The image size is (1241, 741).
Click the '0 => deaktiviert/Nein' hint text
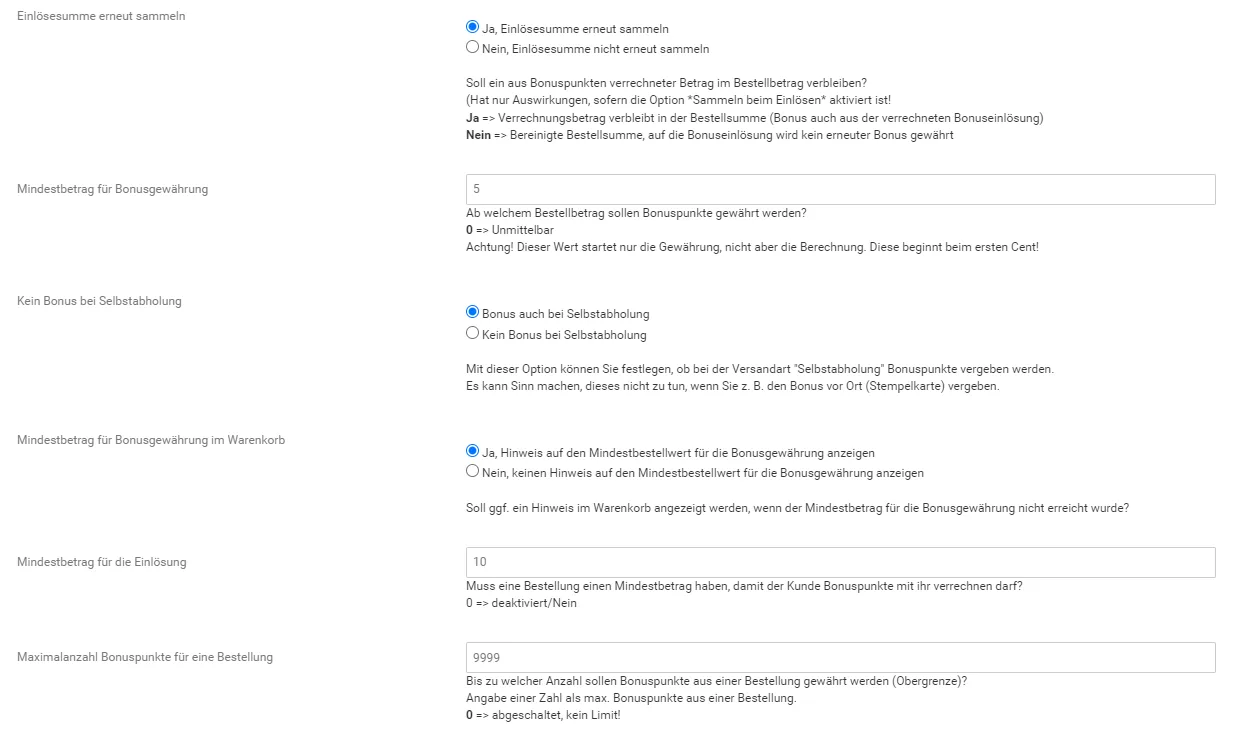(x=522, y=603)
